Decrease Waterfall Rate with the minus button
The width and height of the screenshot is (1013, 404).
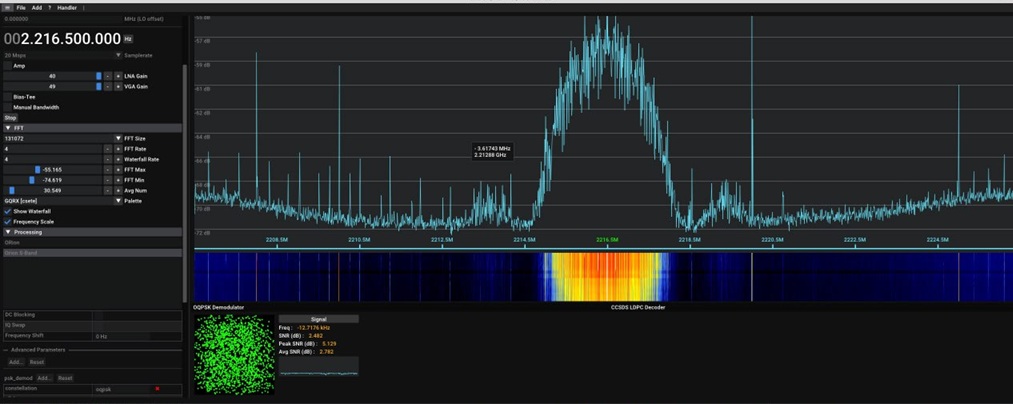click(107, 160)
